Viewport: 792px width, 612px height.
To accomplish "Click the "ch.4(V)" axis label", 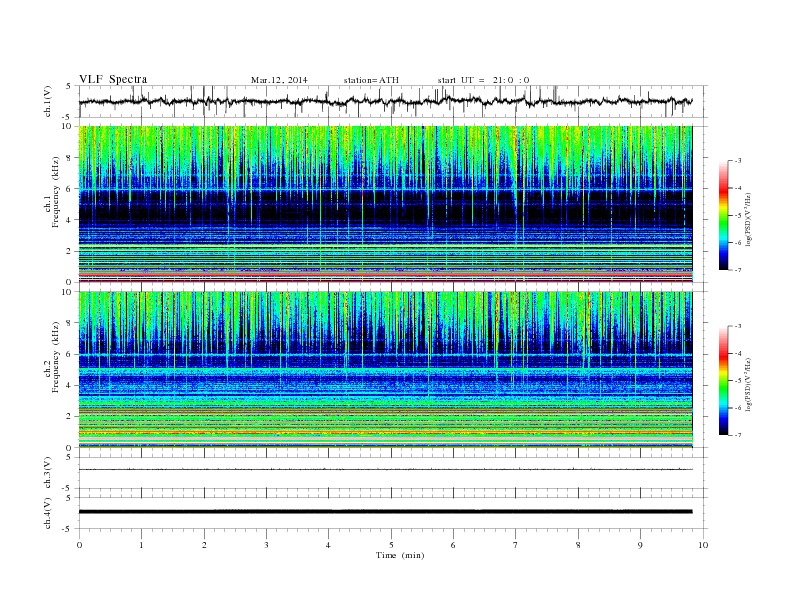I will pyautogui.click(x=48, y=513).
